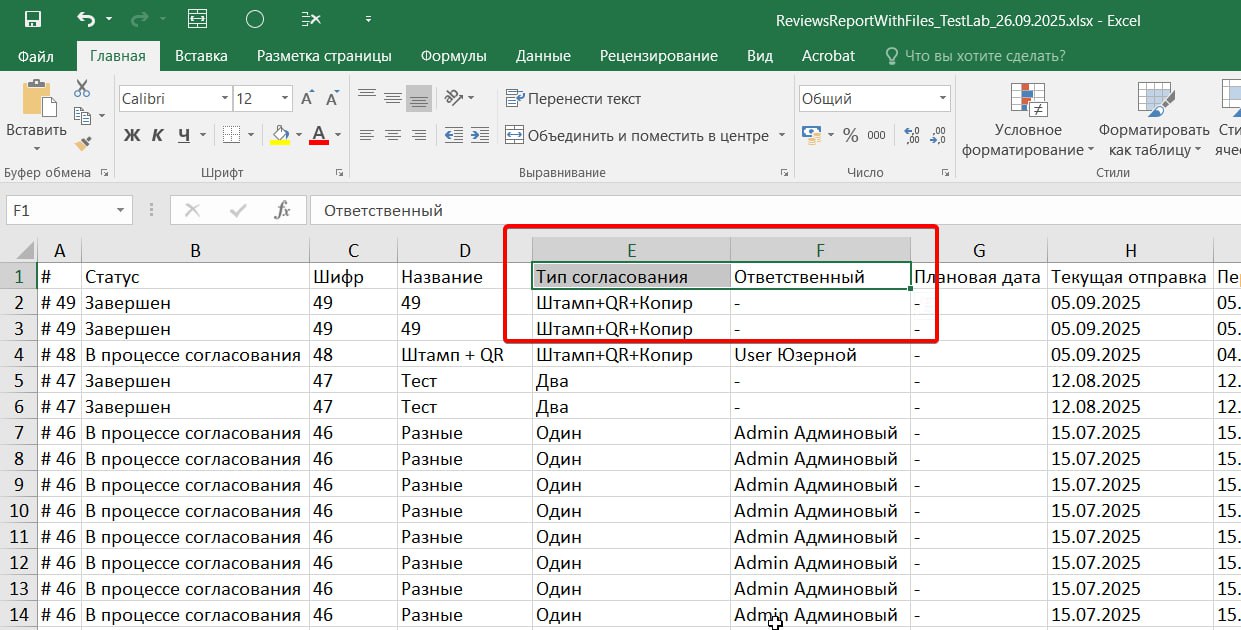Open the Шрифт dialog launcher
Image resolution: width=1241 pixels, height=630 pixels.
click(x=339, y=173)
